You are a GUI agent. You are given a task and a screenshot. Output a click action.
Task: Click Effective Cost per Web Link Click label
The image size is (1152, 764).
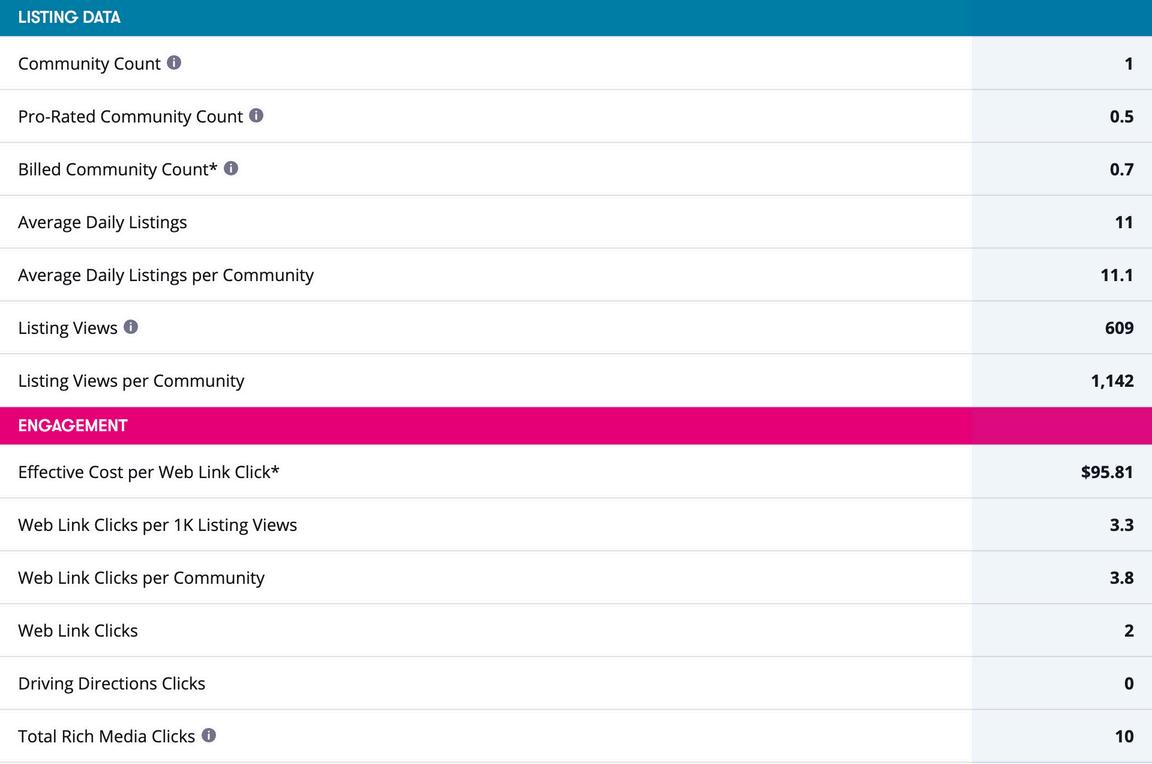[148, 472]
